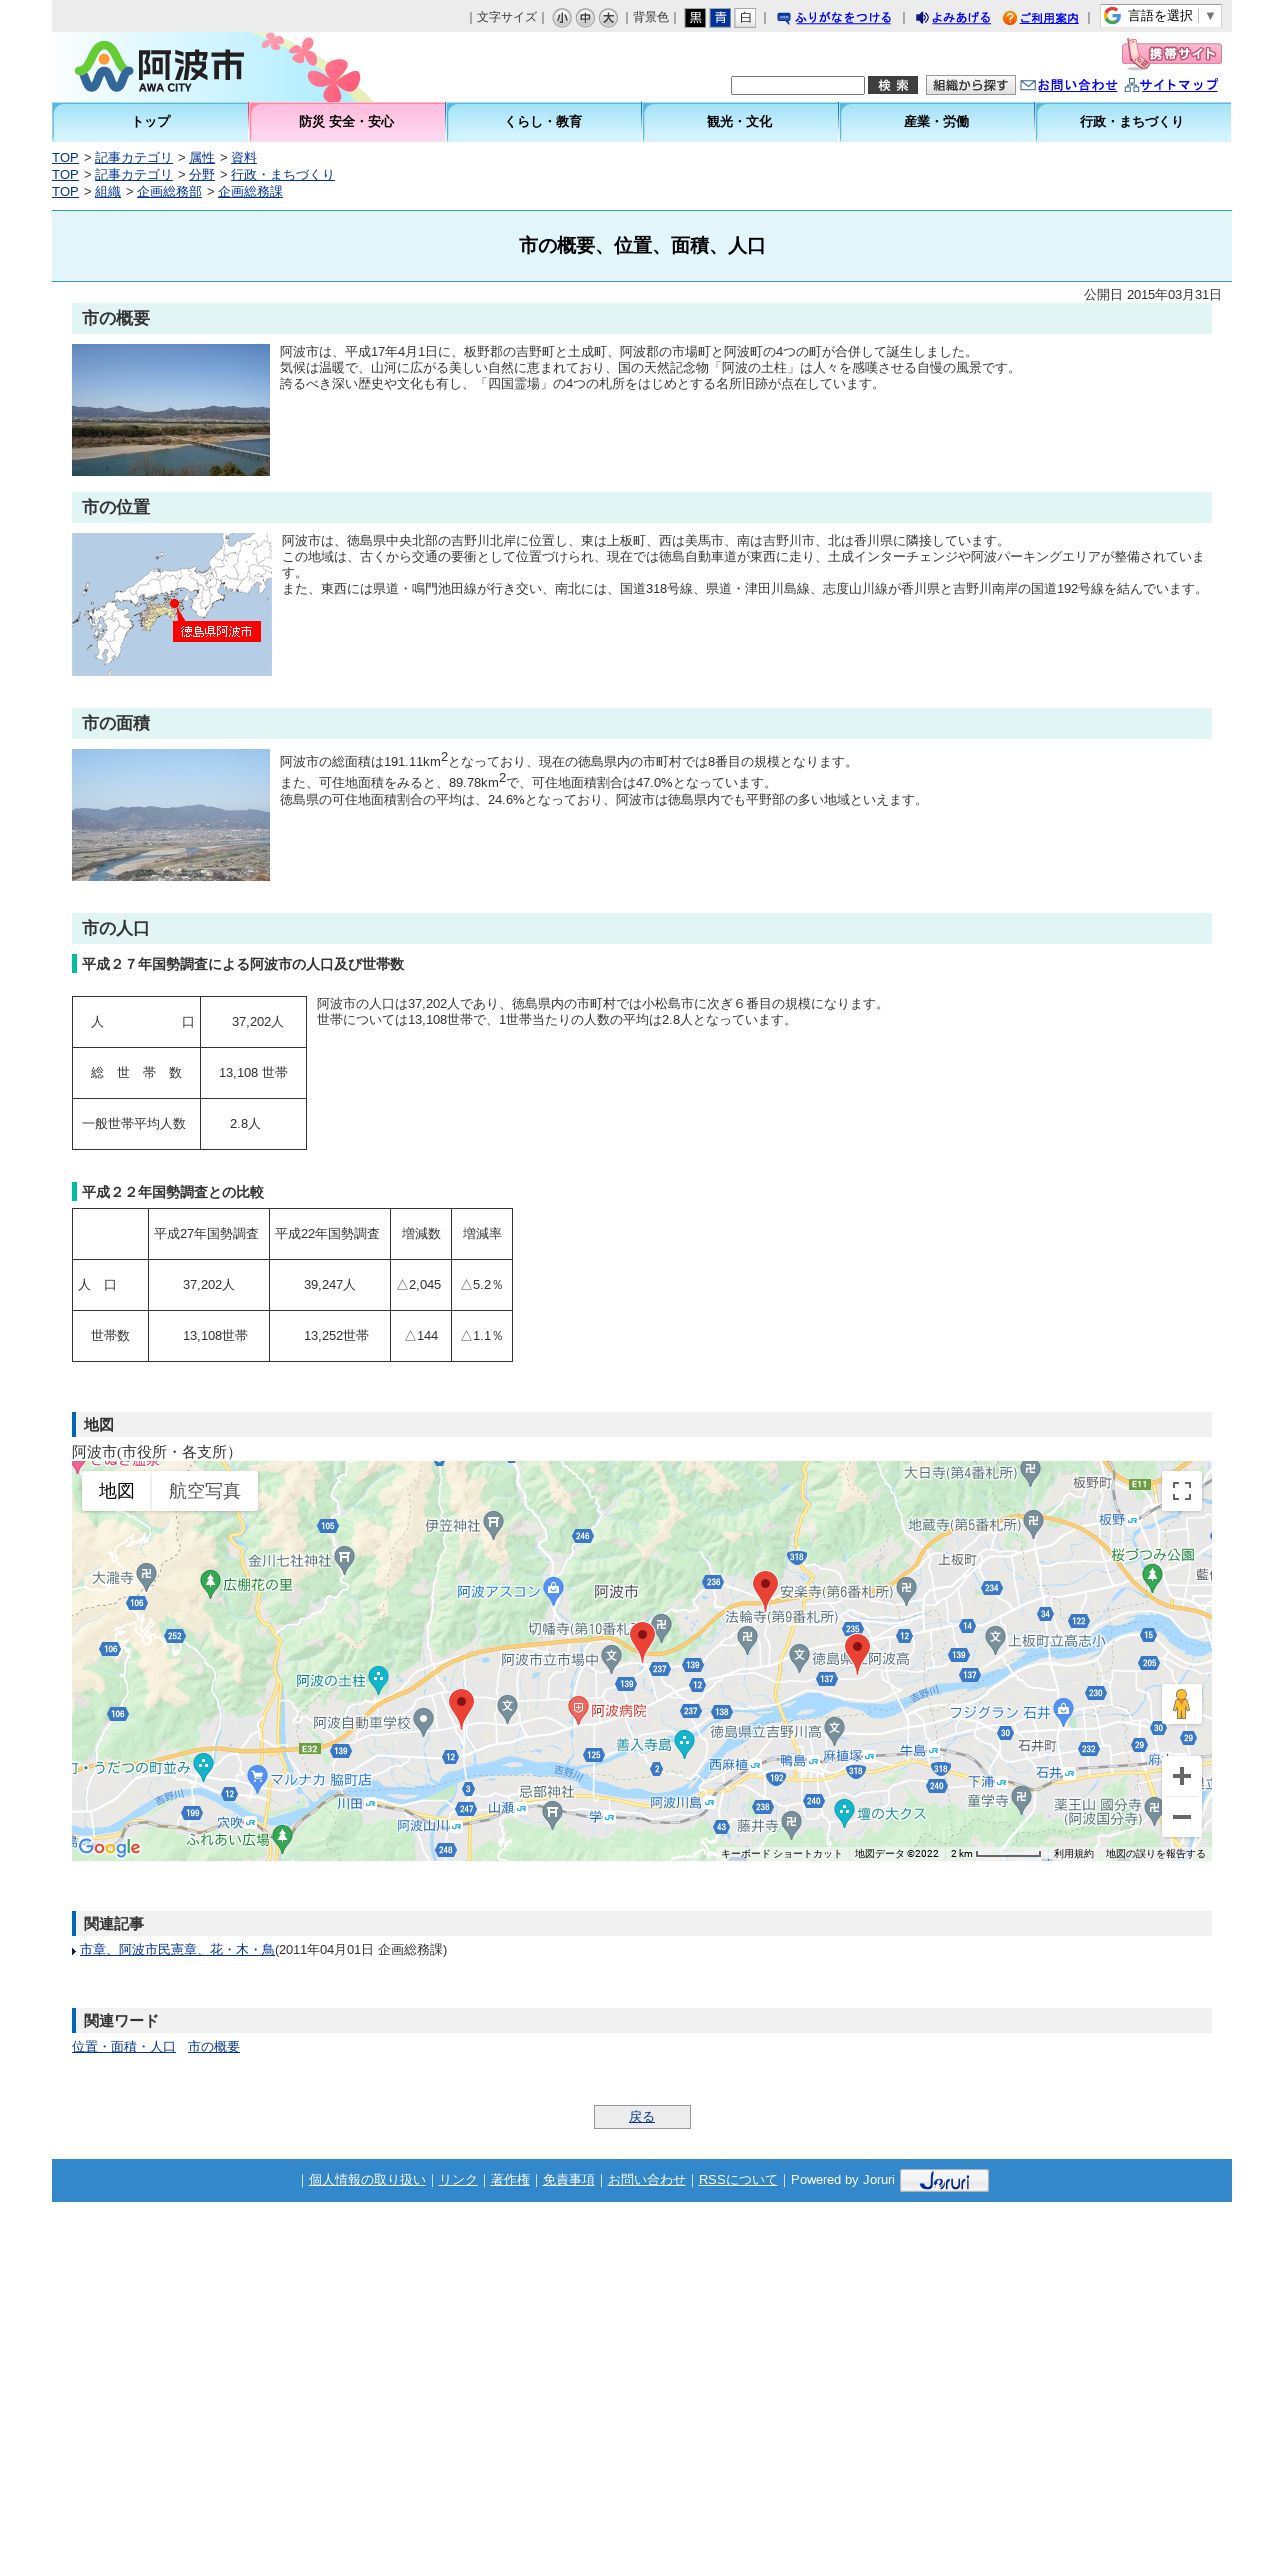Click the 戻る back button
1284x2568 pixels.
coord(642,2116)
